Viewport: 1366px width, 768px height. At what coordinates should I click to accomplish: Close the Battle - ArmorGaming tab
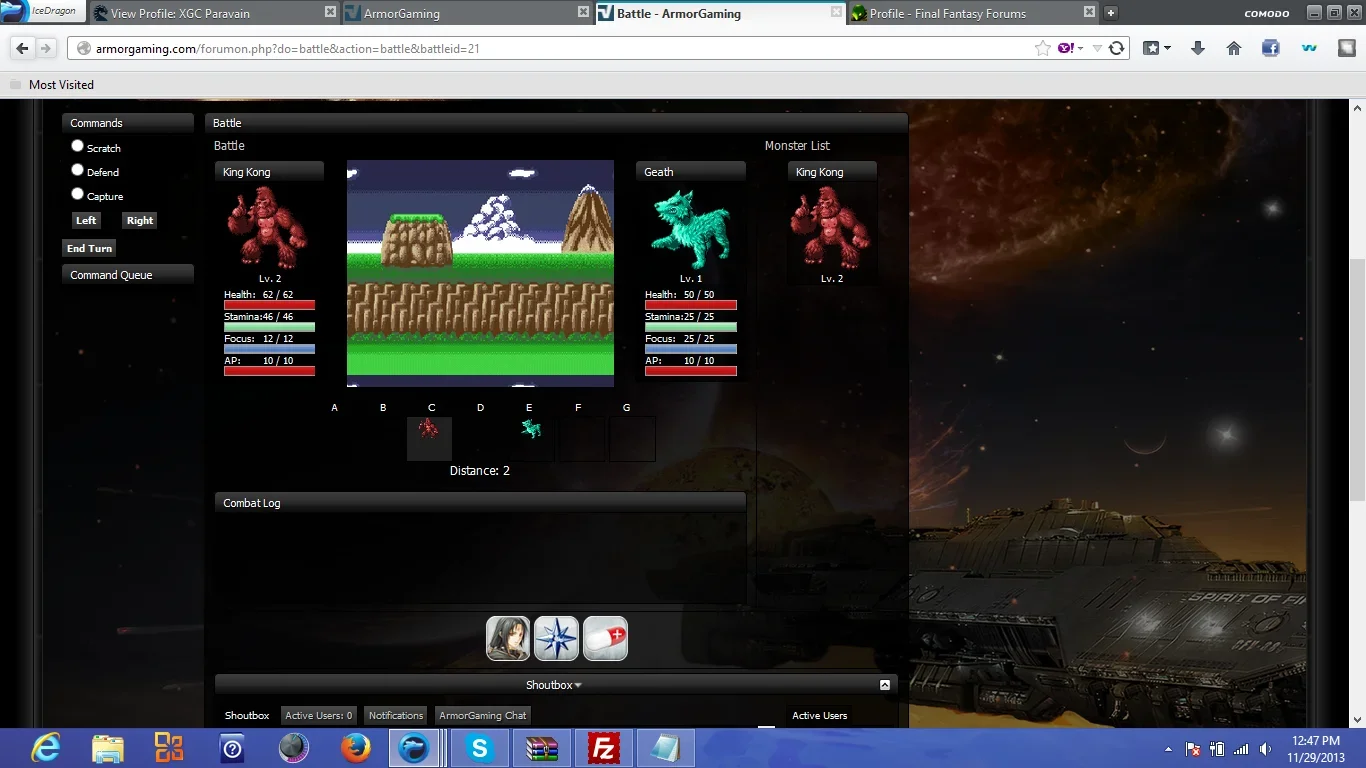pyautogui.click(x=836, y=13)
